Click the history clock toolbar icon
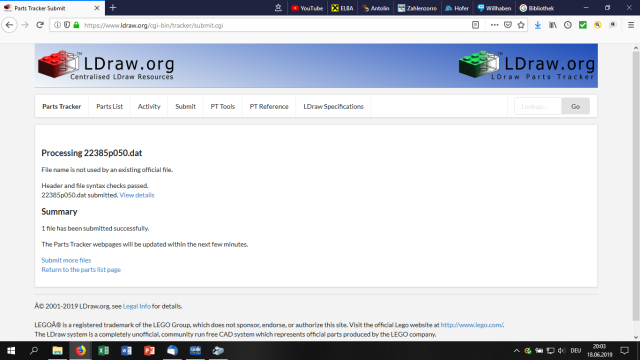 (x=568, y=25)
